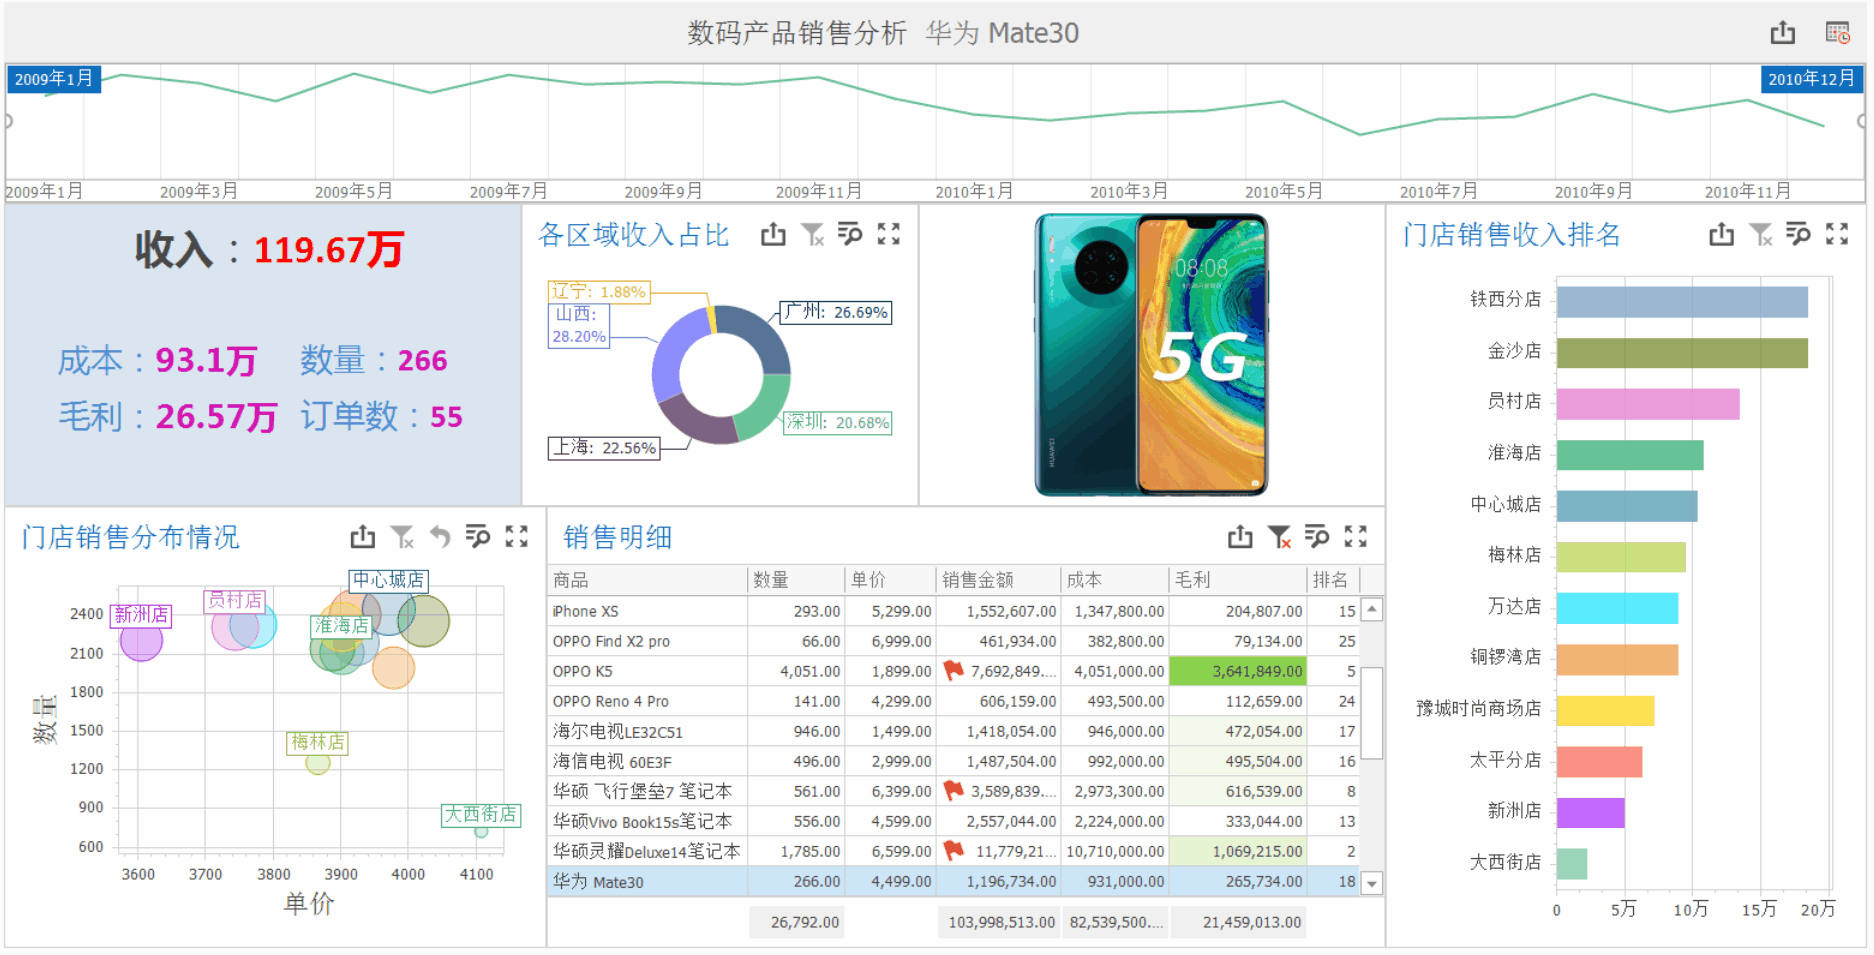The image size is (1874, 955).
Task: Select the 员村店 pink bar
Action: pyautogui.click(x=1648, y=404)
